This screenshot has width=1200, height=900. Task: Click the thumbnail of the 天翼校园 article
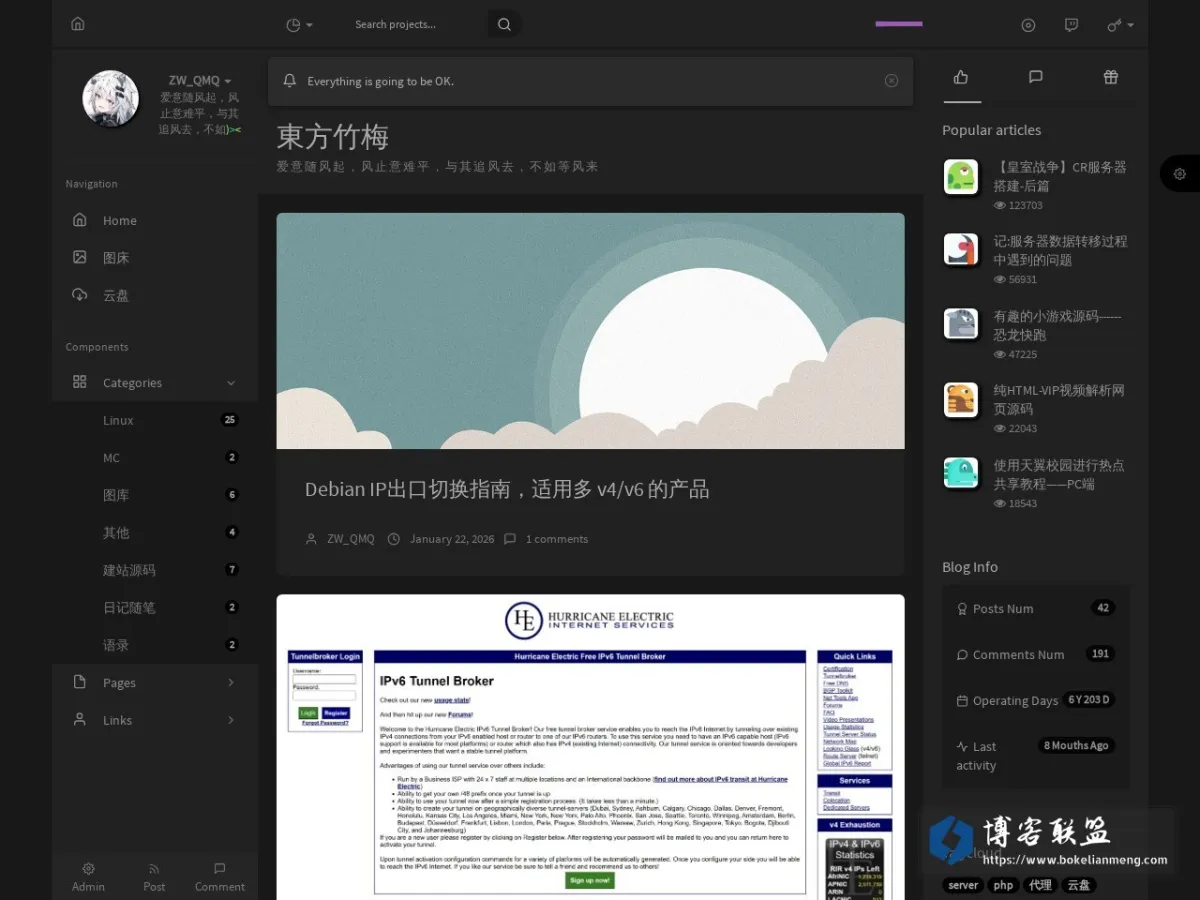pyautogui.click(x=961, y=473)
